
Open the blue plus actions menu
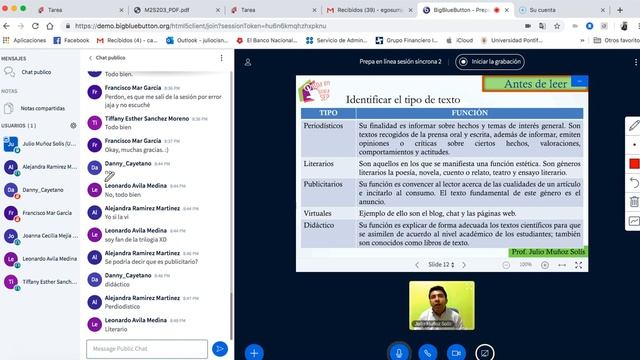[x=254, y=353]
